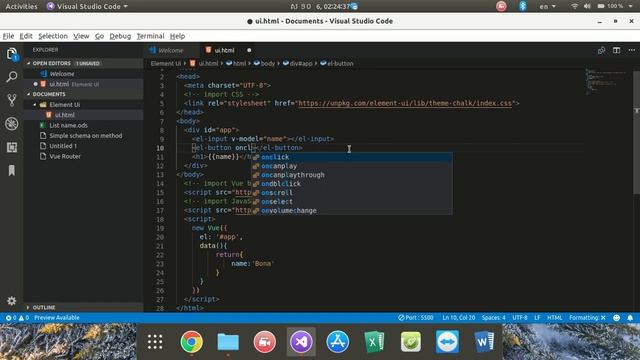640x360 pixels.
Task: Choose onvolumechange from the suggestions
Action: coord(351,211)
